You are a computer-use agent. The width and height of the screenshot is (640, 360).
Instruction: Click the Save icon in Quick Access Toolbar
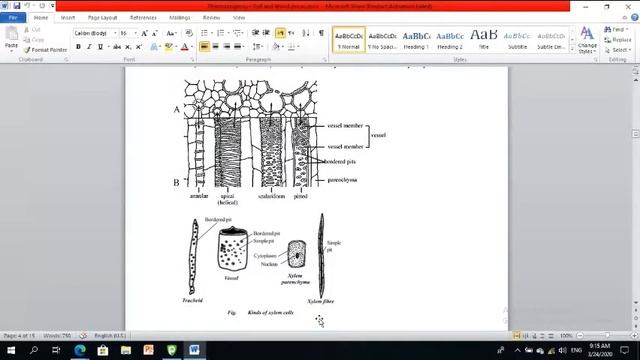(17, 6)
